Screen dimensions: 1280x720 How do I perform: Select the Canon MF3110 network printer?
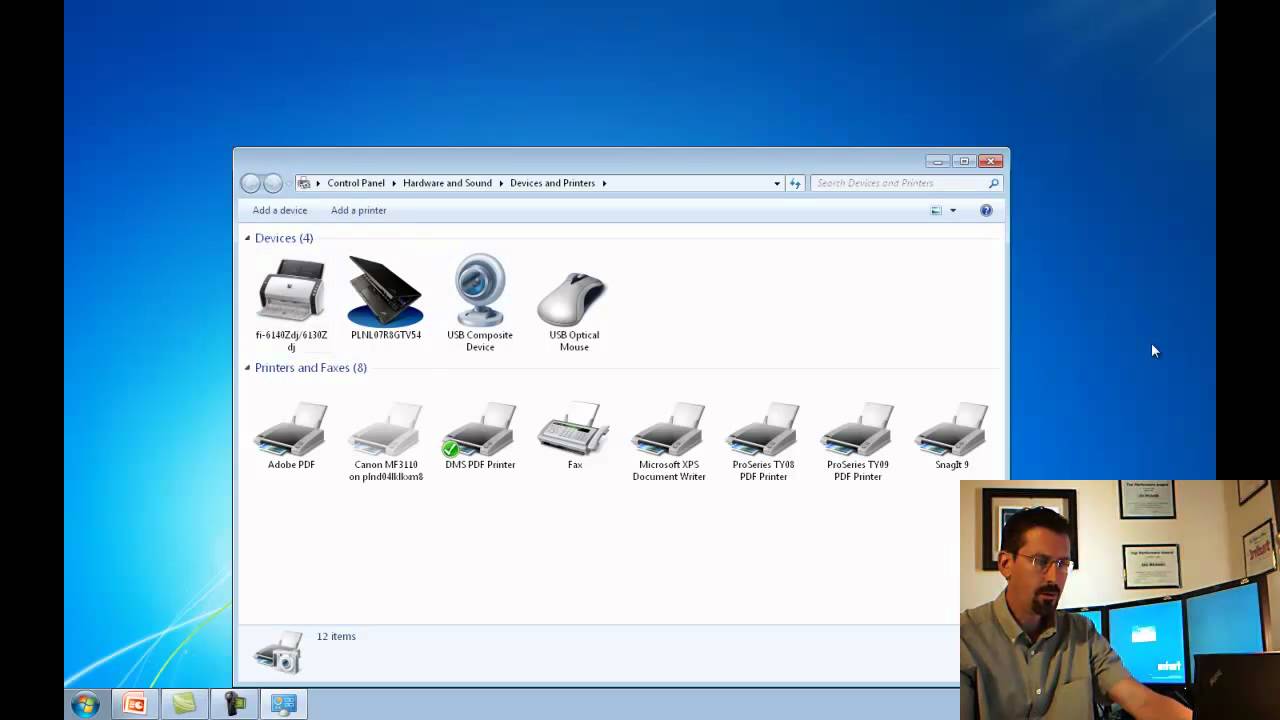(386, 430)
